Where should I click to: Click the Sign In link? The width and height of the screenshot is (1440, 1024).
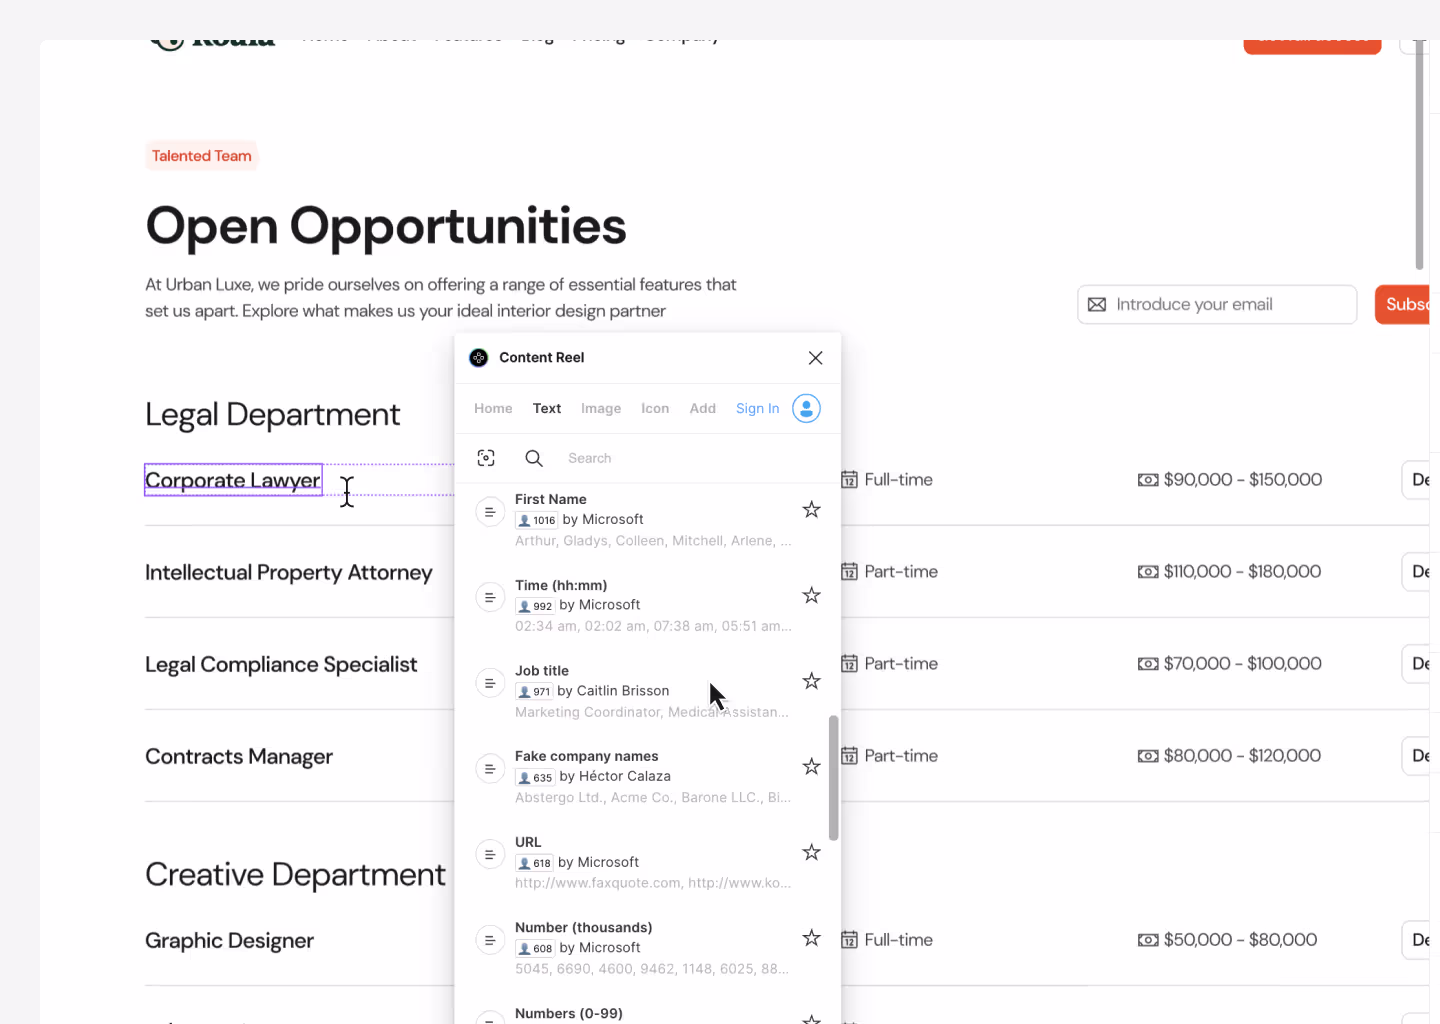(758, 408)
